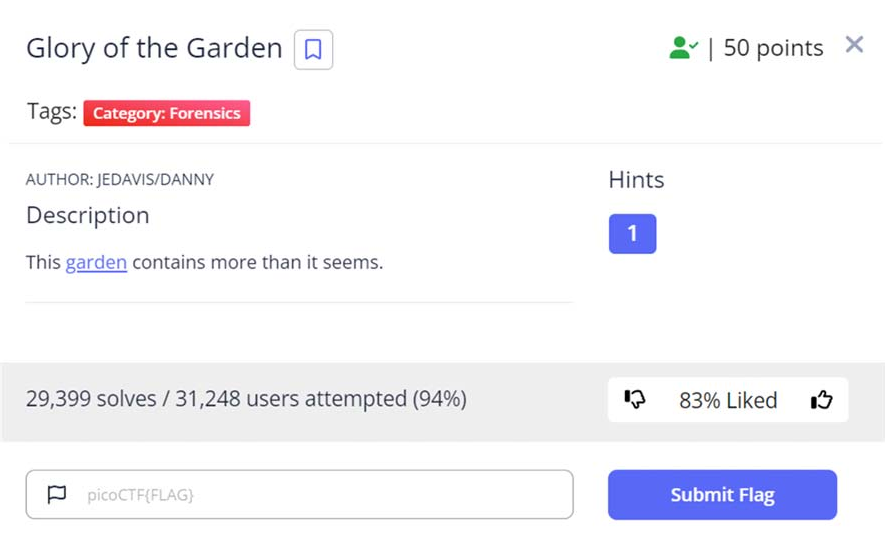
Task: Close the challenge dialog with the X
Action: coord(854,45)
